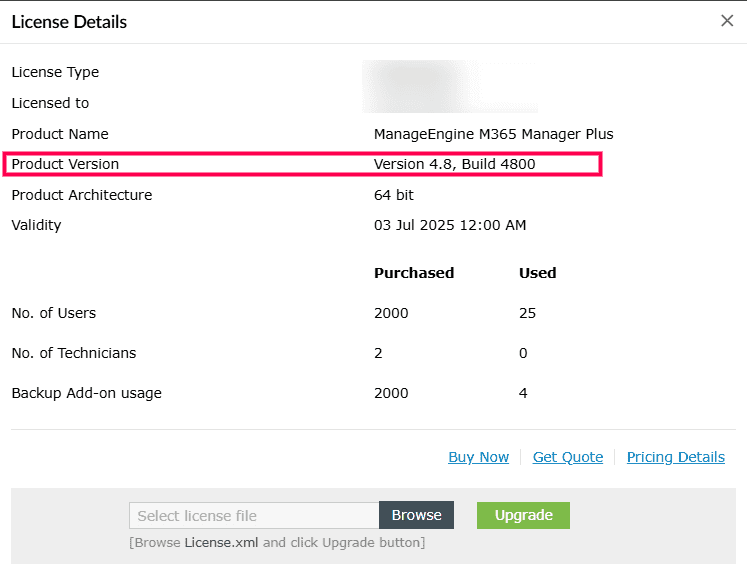Click the No. of Technicians row label
Screen dimensions: 747x575
coord(73,353)
